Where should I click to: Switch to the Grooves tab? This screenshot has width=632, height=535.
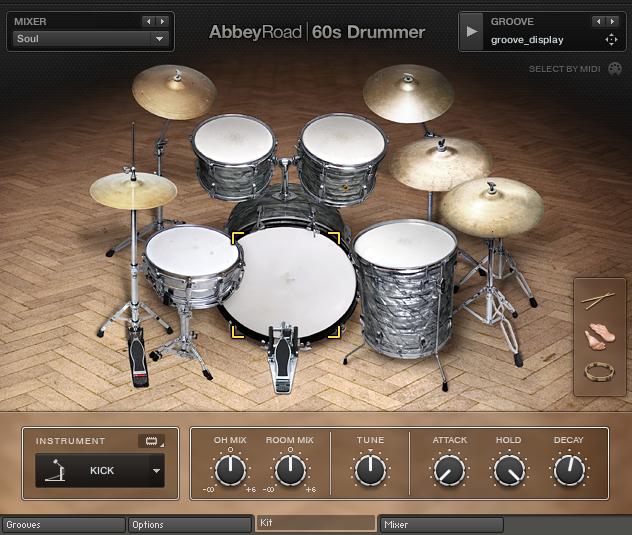click(63, 524)
